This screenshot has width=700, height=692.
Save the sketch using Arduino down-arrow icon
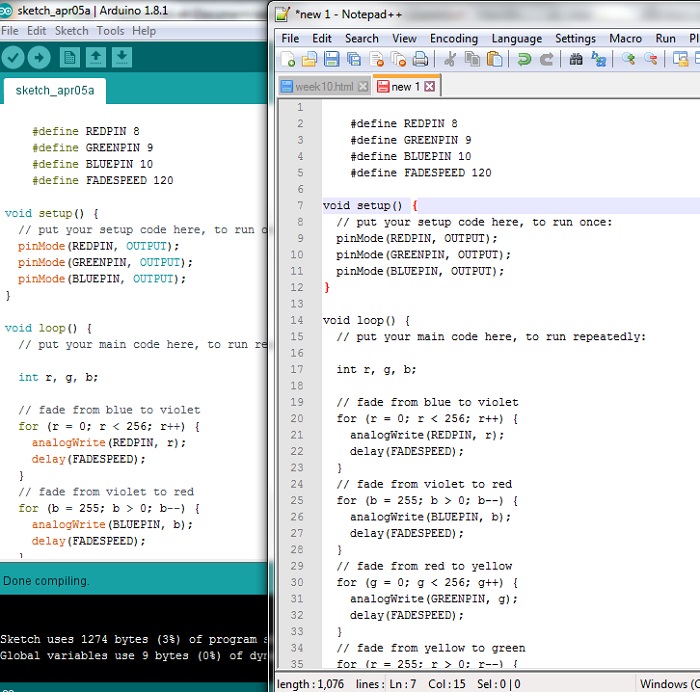pos(122,58)
